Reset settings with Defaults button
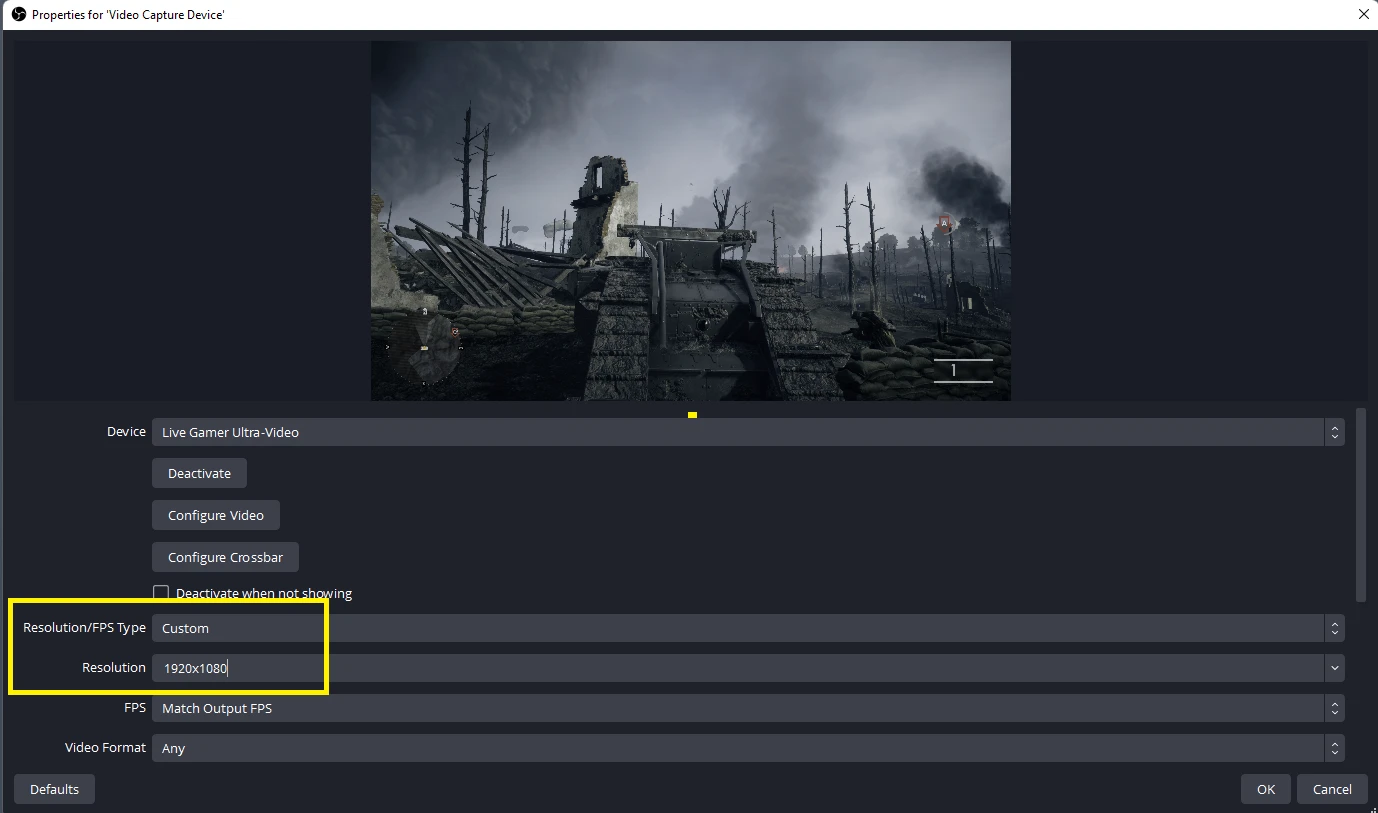The height and width of the screenshot is (813, 1378). (x=54, y=789)
